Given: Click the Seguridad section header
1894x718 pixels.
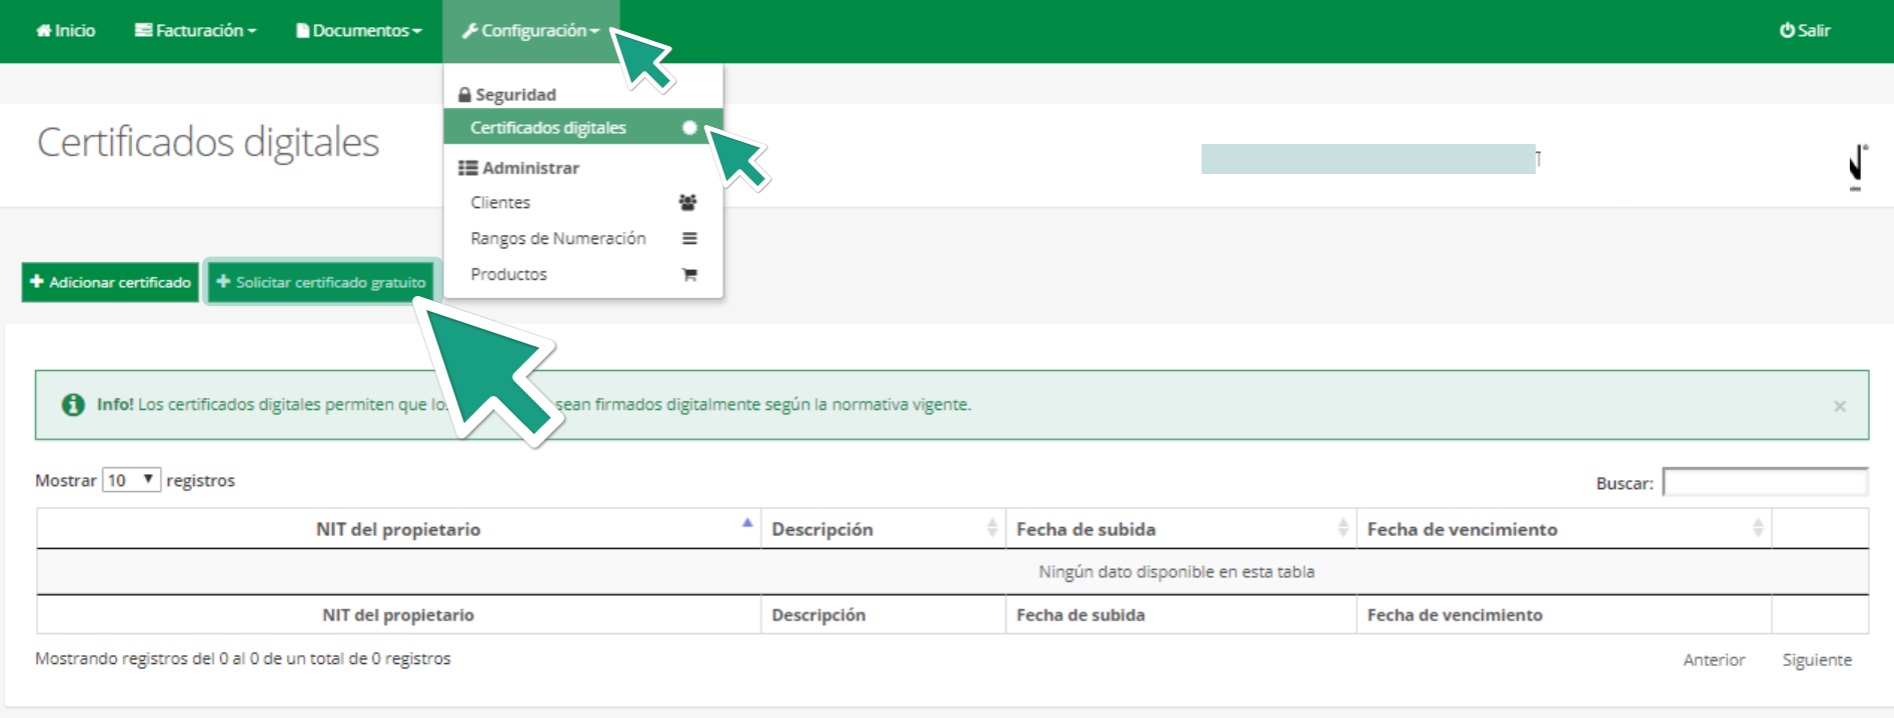Looking at the screenshot, I should pos(507,95).
